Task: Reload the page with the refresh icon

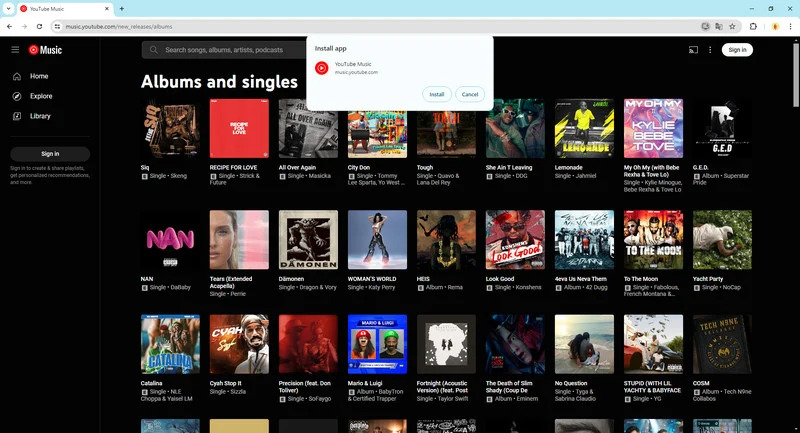Action: tap(38, 26)
